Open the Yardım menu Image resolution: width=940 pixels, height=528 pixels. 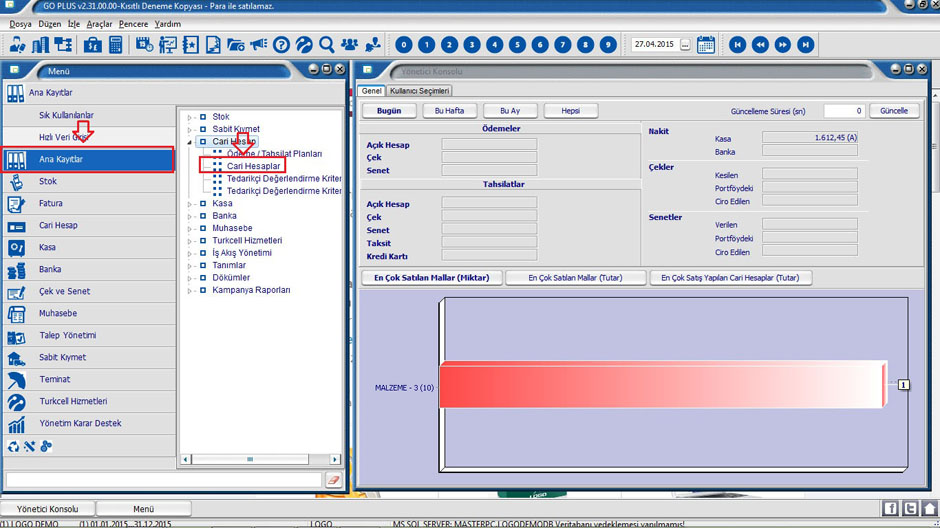click(x=167, y=24)
